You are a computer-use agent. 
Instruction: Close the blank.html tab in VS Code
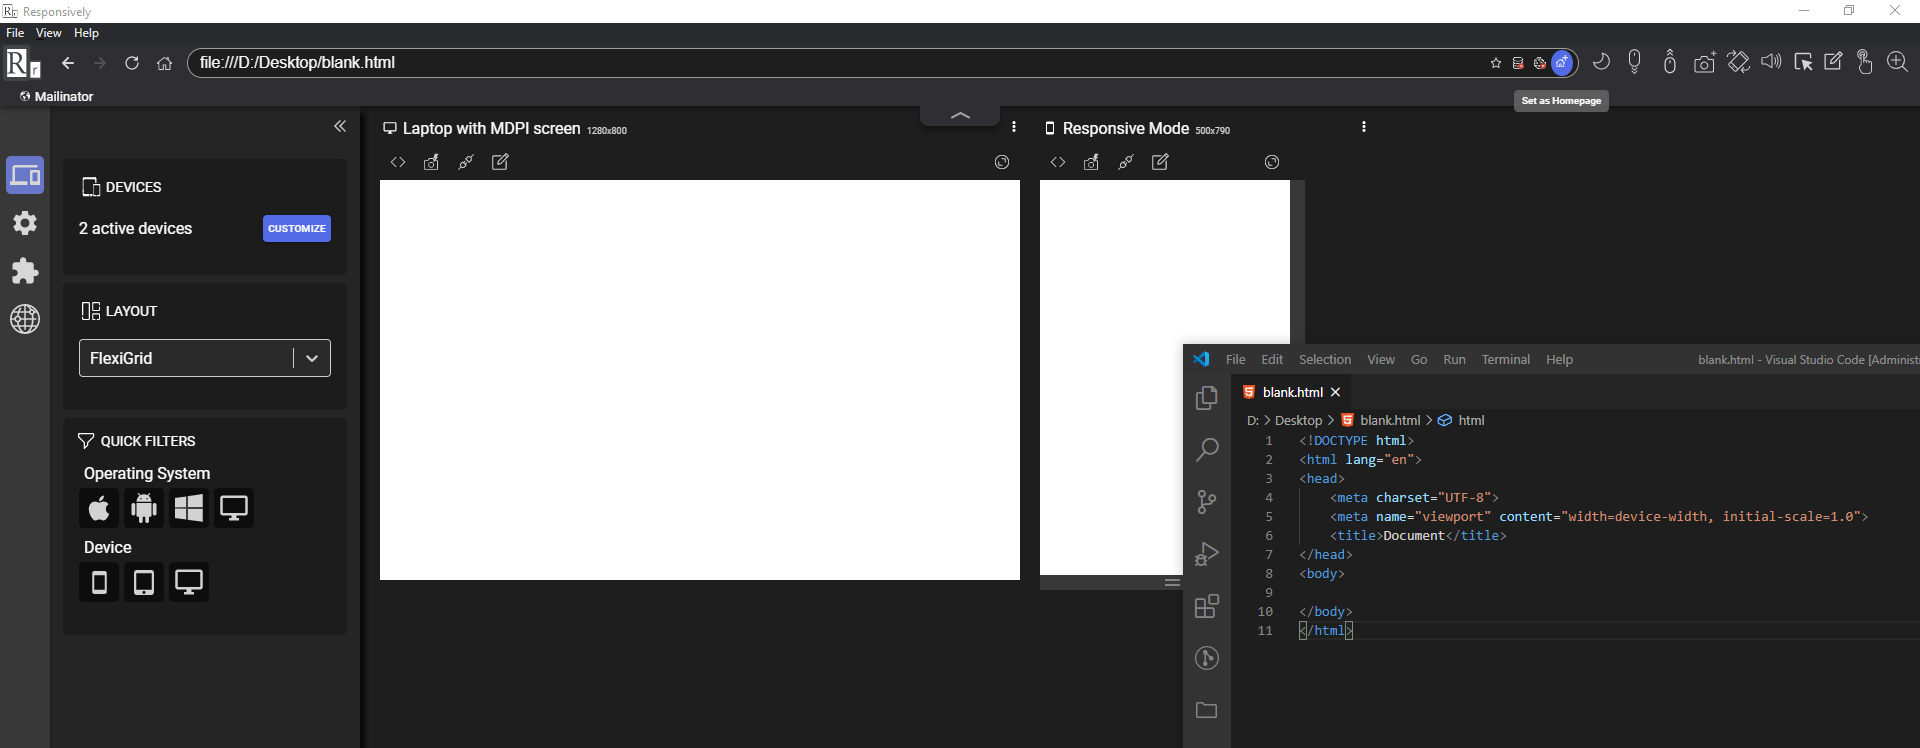(x=1336, y=392)
